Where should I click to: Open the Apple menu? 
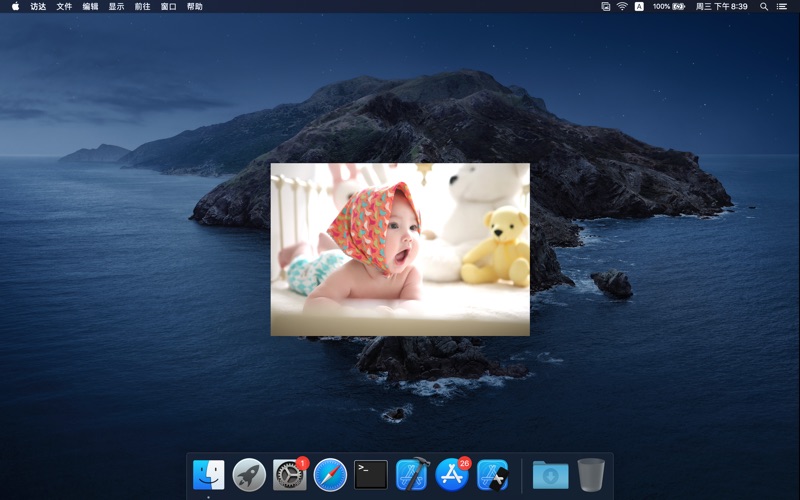[15, 7]
